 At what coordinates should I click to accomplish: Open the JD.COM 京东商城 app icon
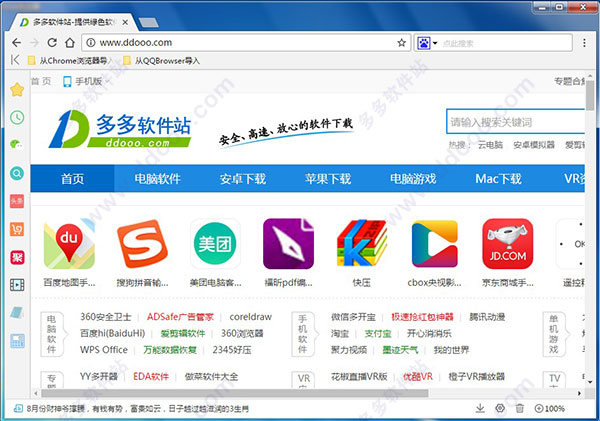pyautogui.click(x=508, y=244)
